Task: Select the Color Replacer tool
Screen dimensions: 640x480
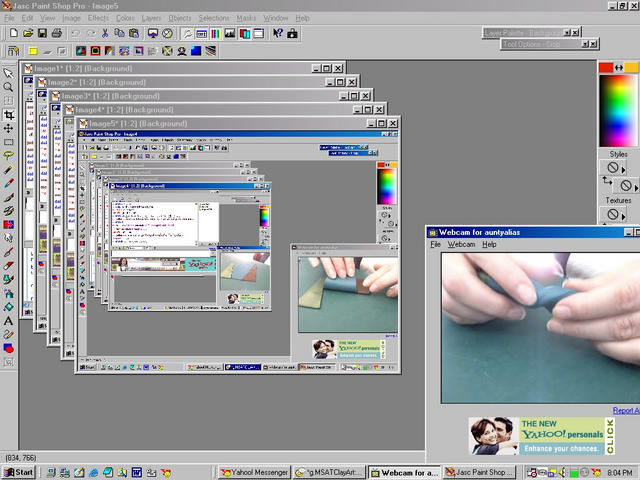Action: 8,224
